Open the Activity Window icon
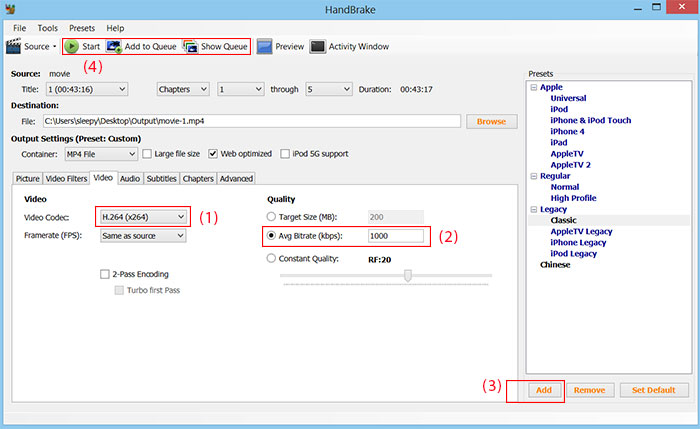The height and width of the screenshot is (429, 700). click(317, 46)
